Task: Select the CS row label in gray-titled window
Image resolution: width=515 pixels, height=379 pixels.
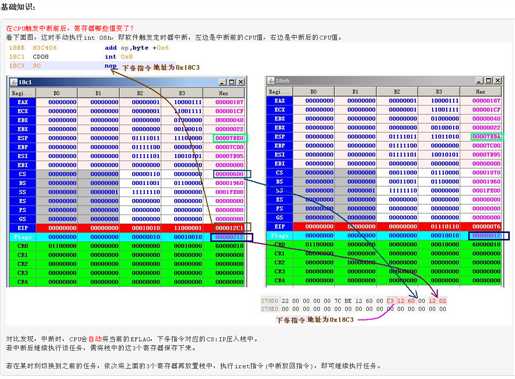Action: coord(280,173)
